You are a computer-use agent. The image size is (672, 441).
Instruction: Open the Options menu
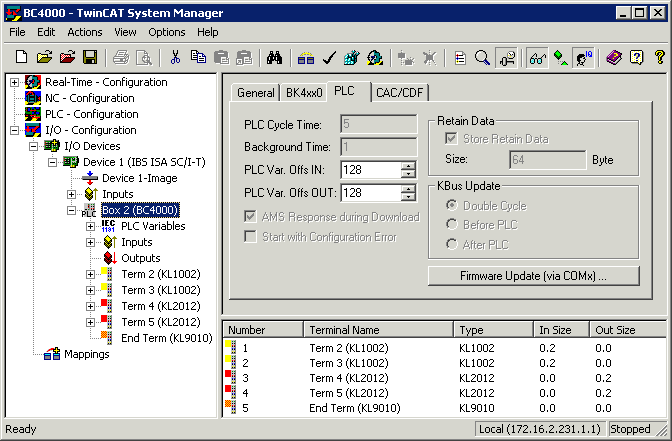click(167, 32)
